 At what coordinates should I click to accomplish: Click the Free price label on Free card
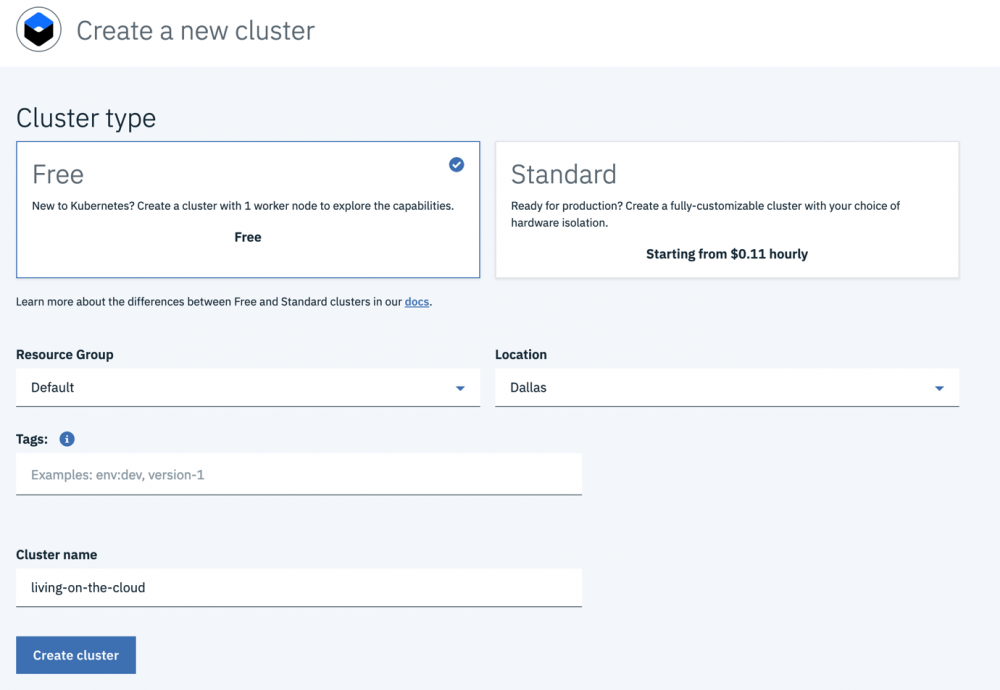[248, 237]
